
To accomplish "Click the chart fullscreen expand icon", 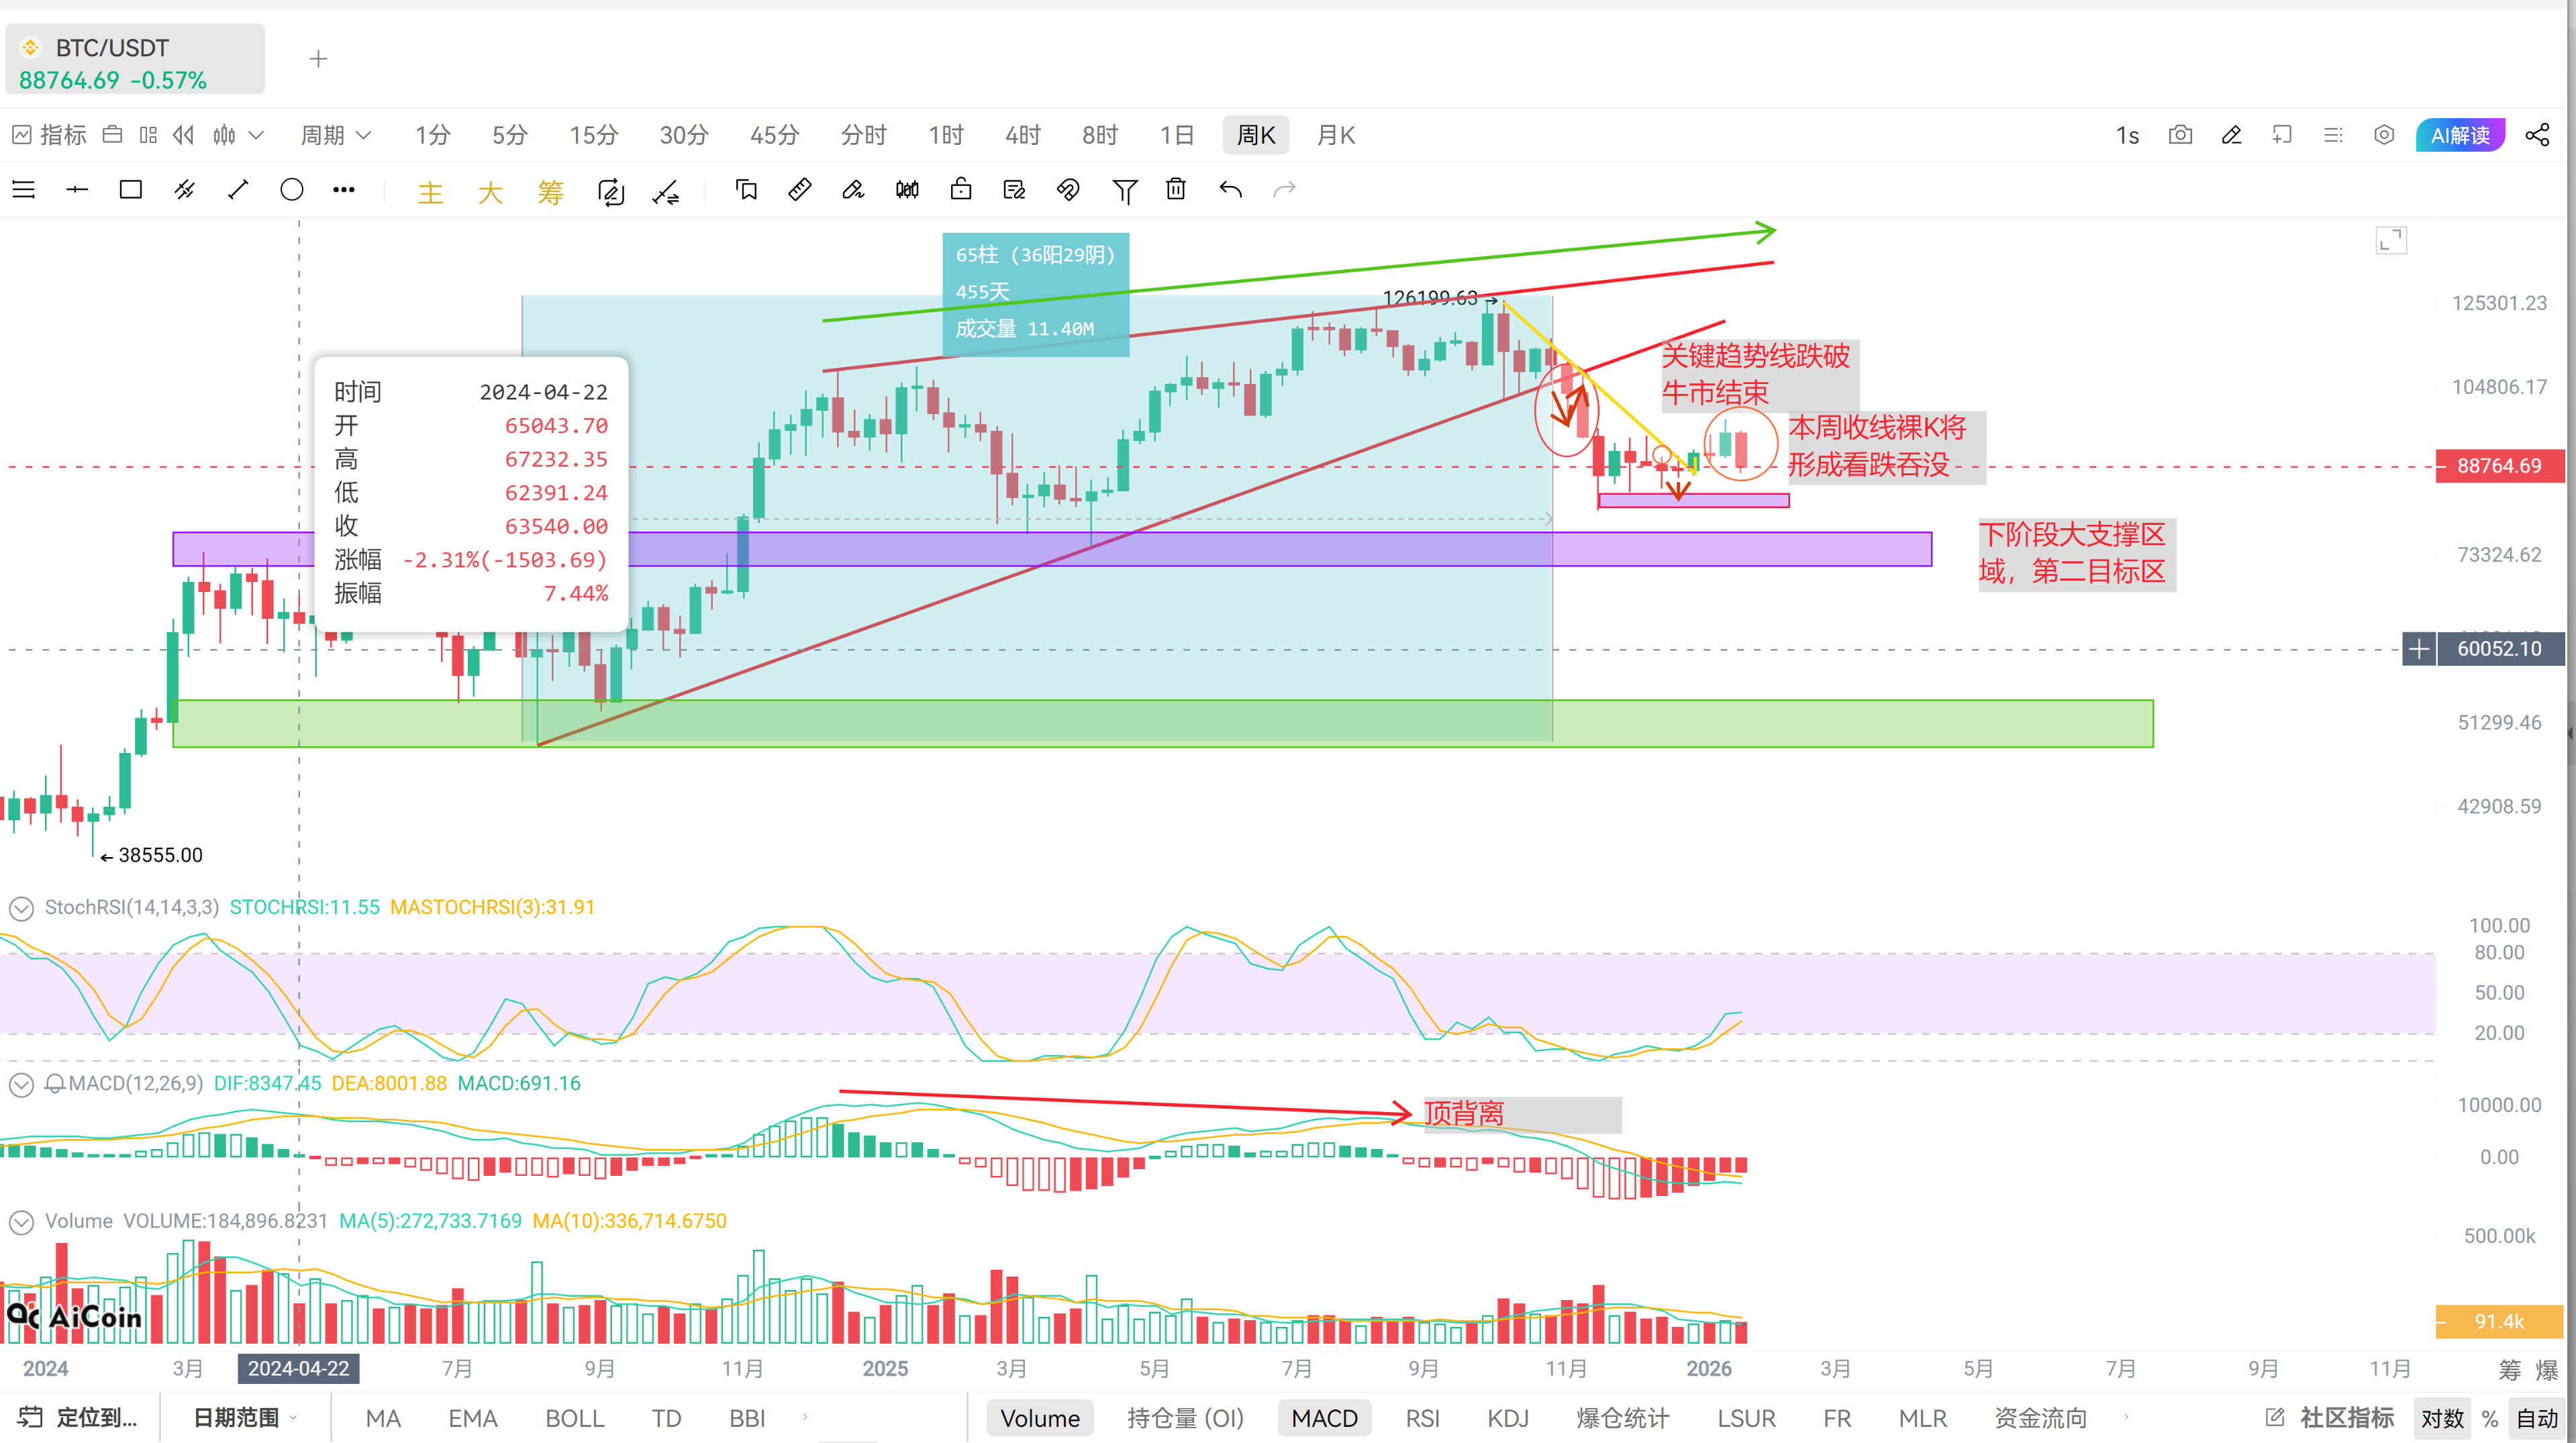I will [2391, 240].
